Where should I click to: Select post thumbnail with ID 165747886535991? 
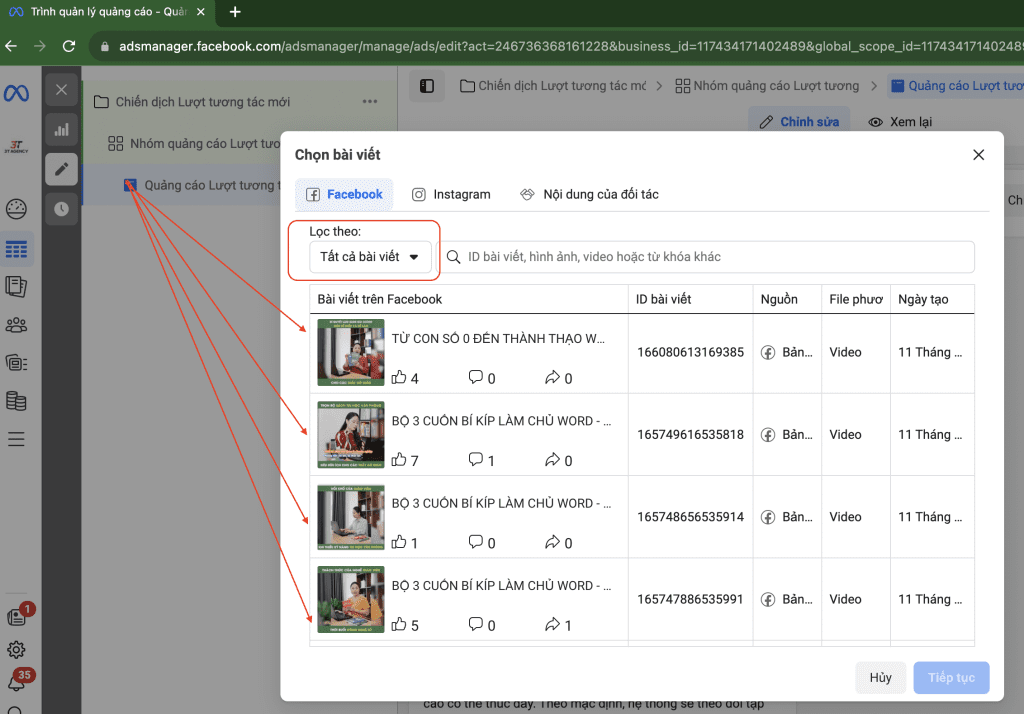point(351,599)
